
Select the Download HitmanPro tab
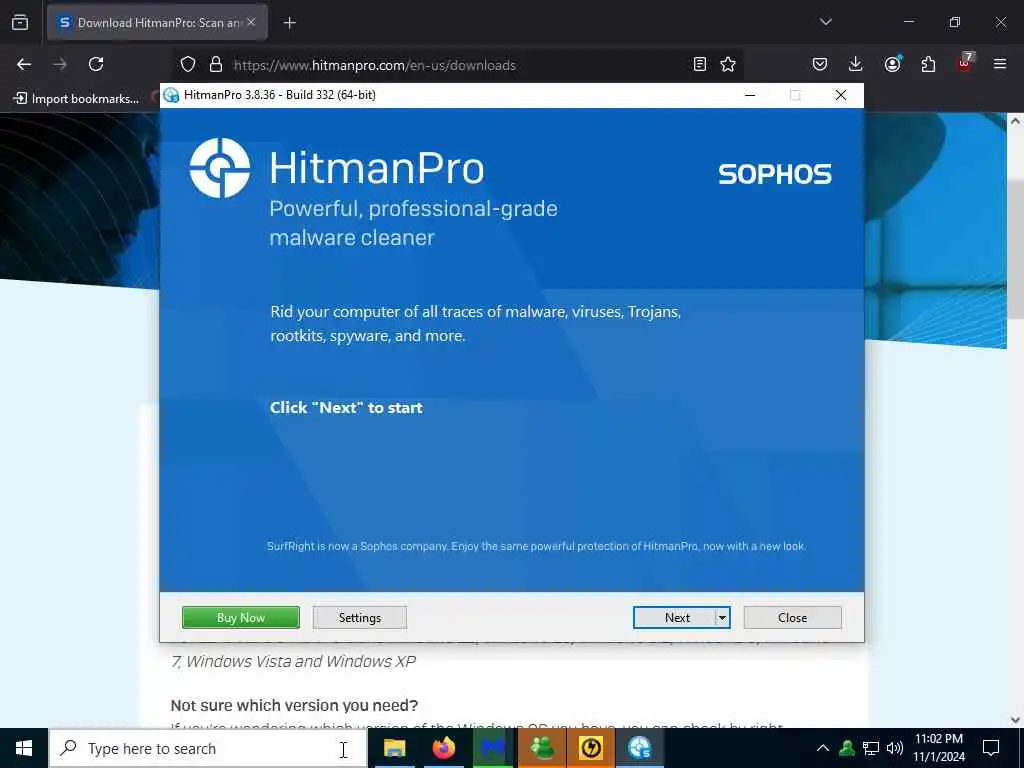pos(157,22)
